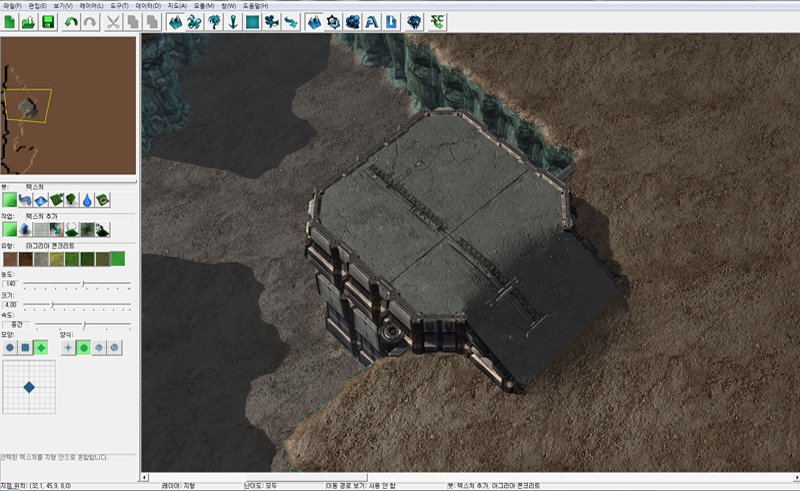Select the Water brush droplet icon
The image size is (800, 491).
87,200
